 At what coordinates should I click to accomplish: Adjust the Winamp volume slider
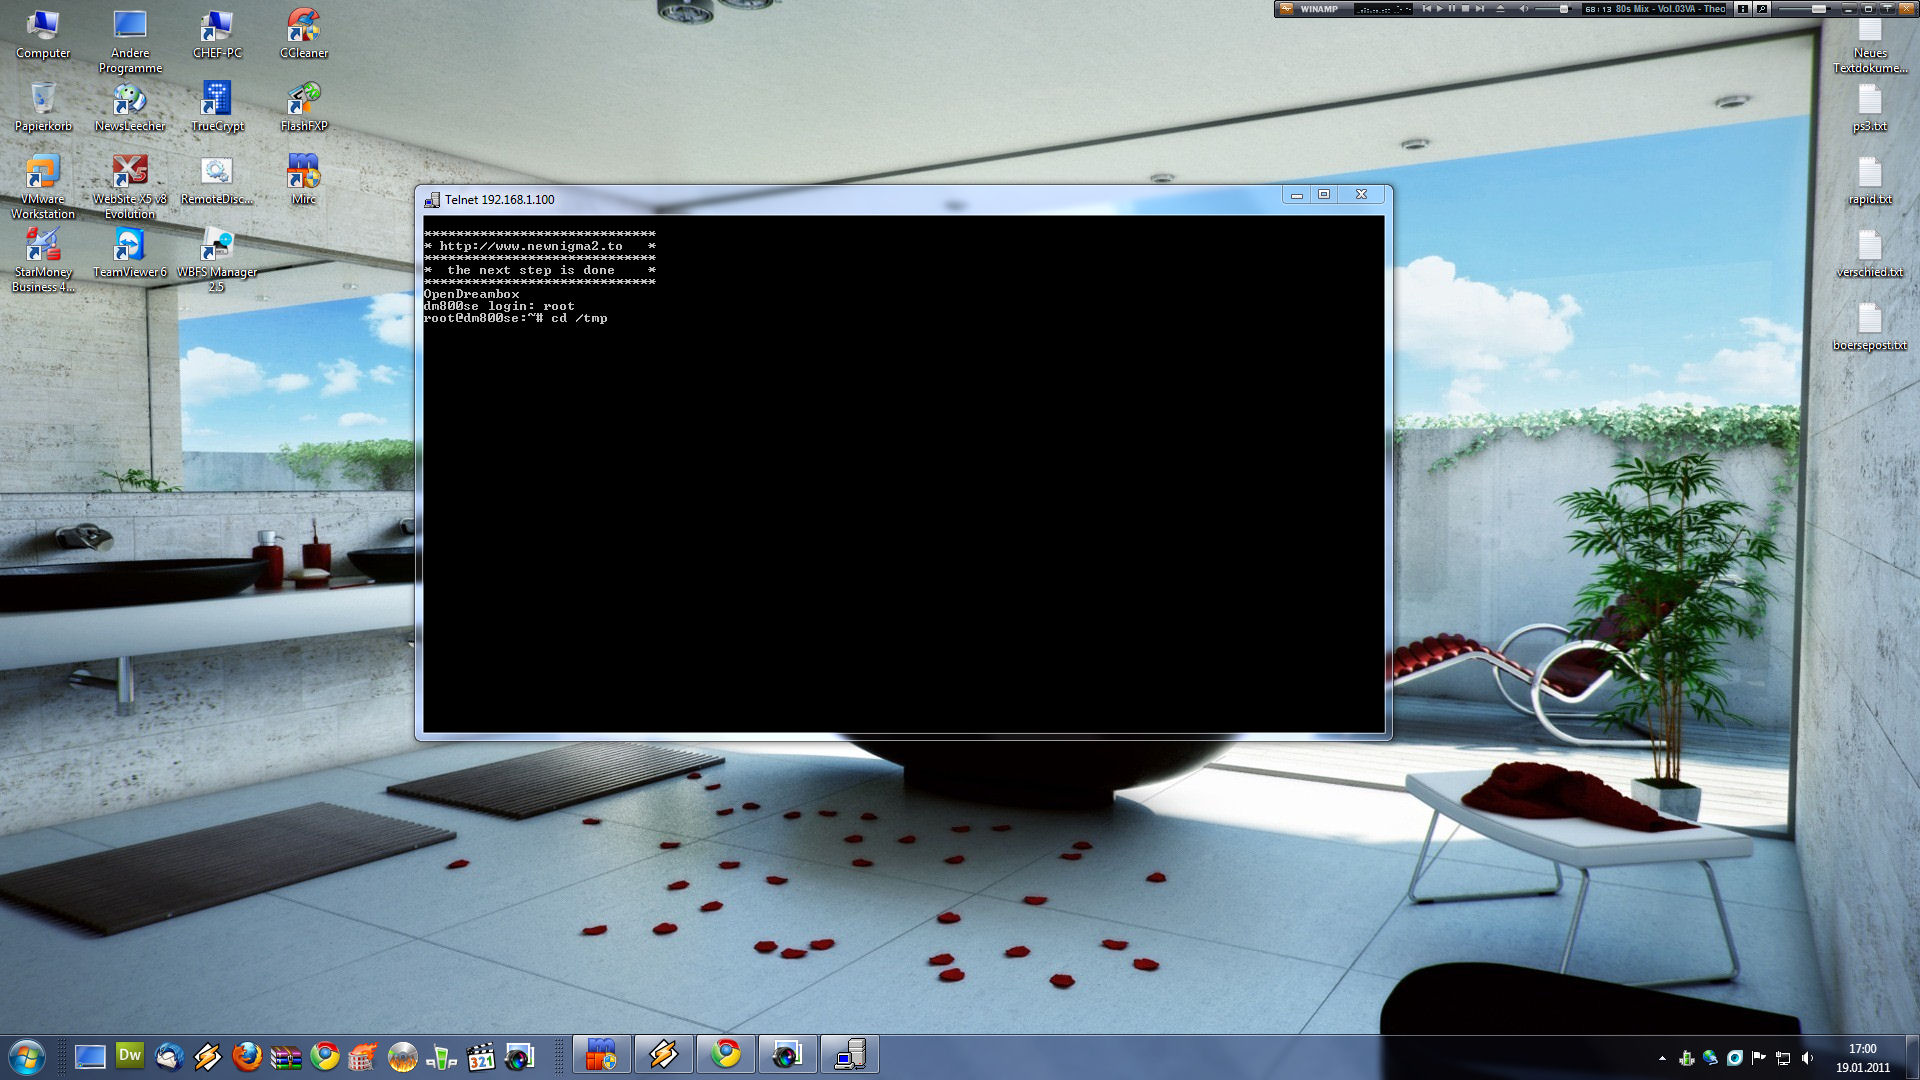pyautogui.click(x=1564, y=9)
